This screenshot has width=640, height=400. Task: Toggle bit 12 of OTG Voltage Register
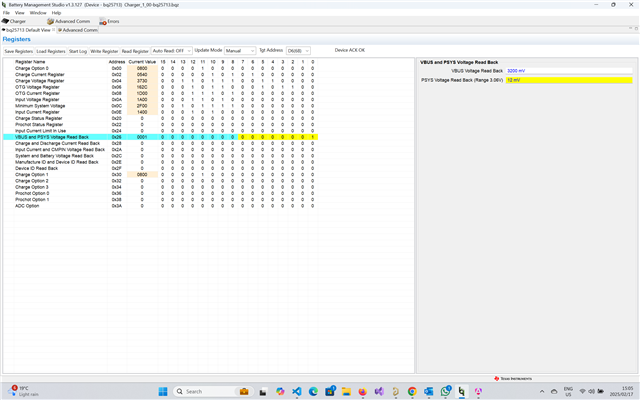coord(193,87)
